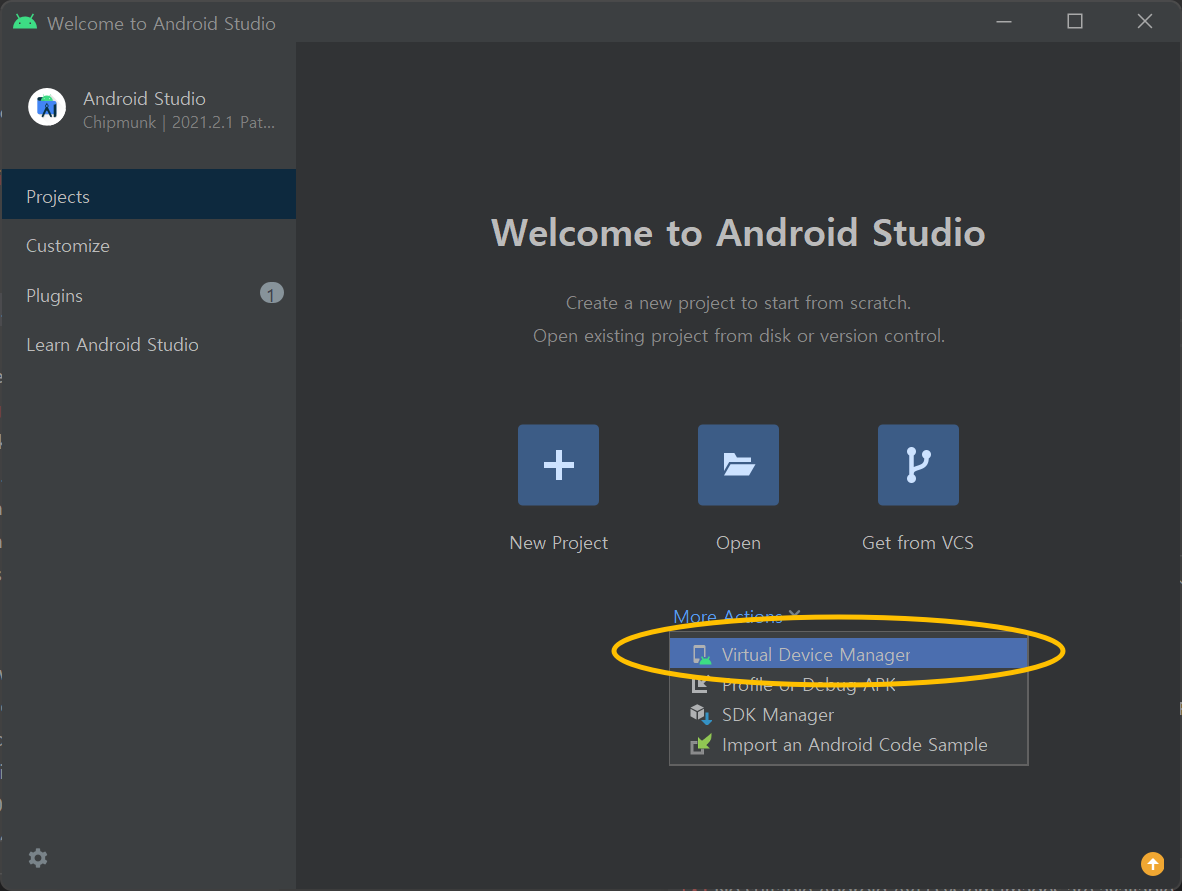1182x891 pixels.
Task: Click the Android robot title bar icon
Action: coord(25,23)
